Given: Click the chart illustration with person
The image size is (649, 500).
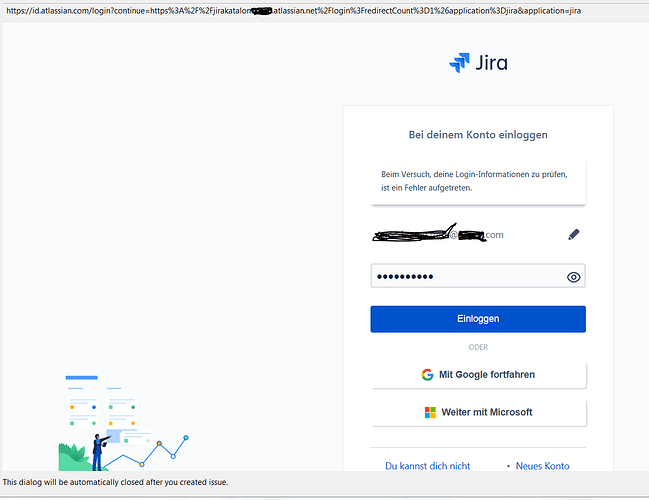Looking at the screenshot, I should (123, 423).
